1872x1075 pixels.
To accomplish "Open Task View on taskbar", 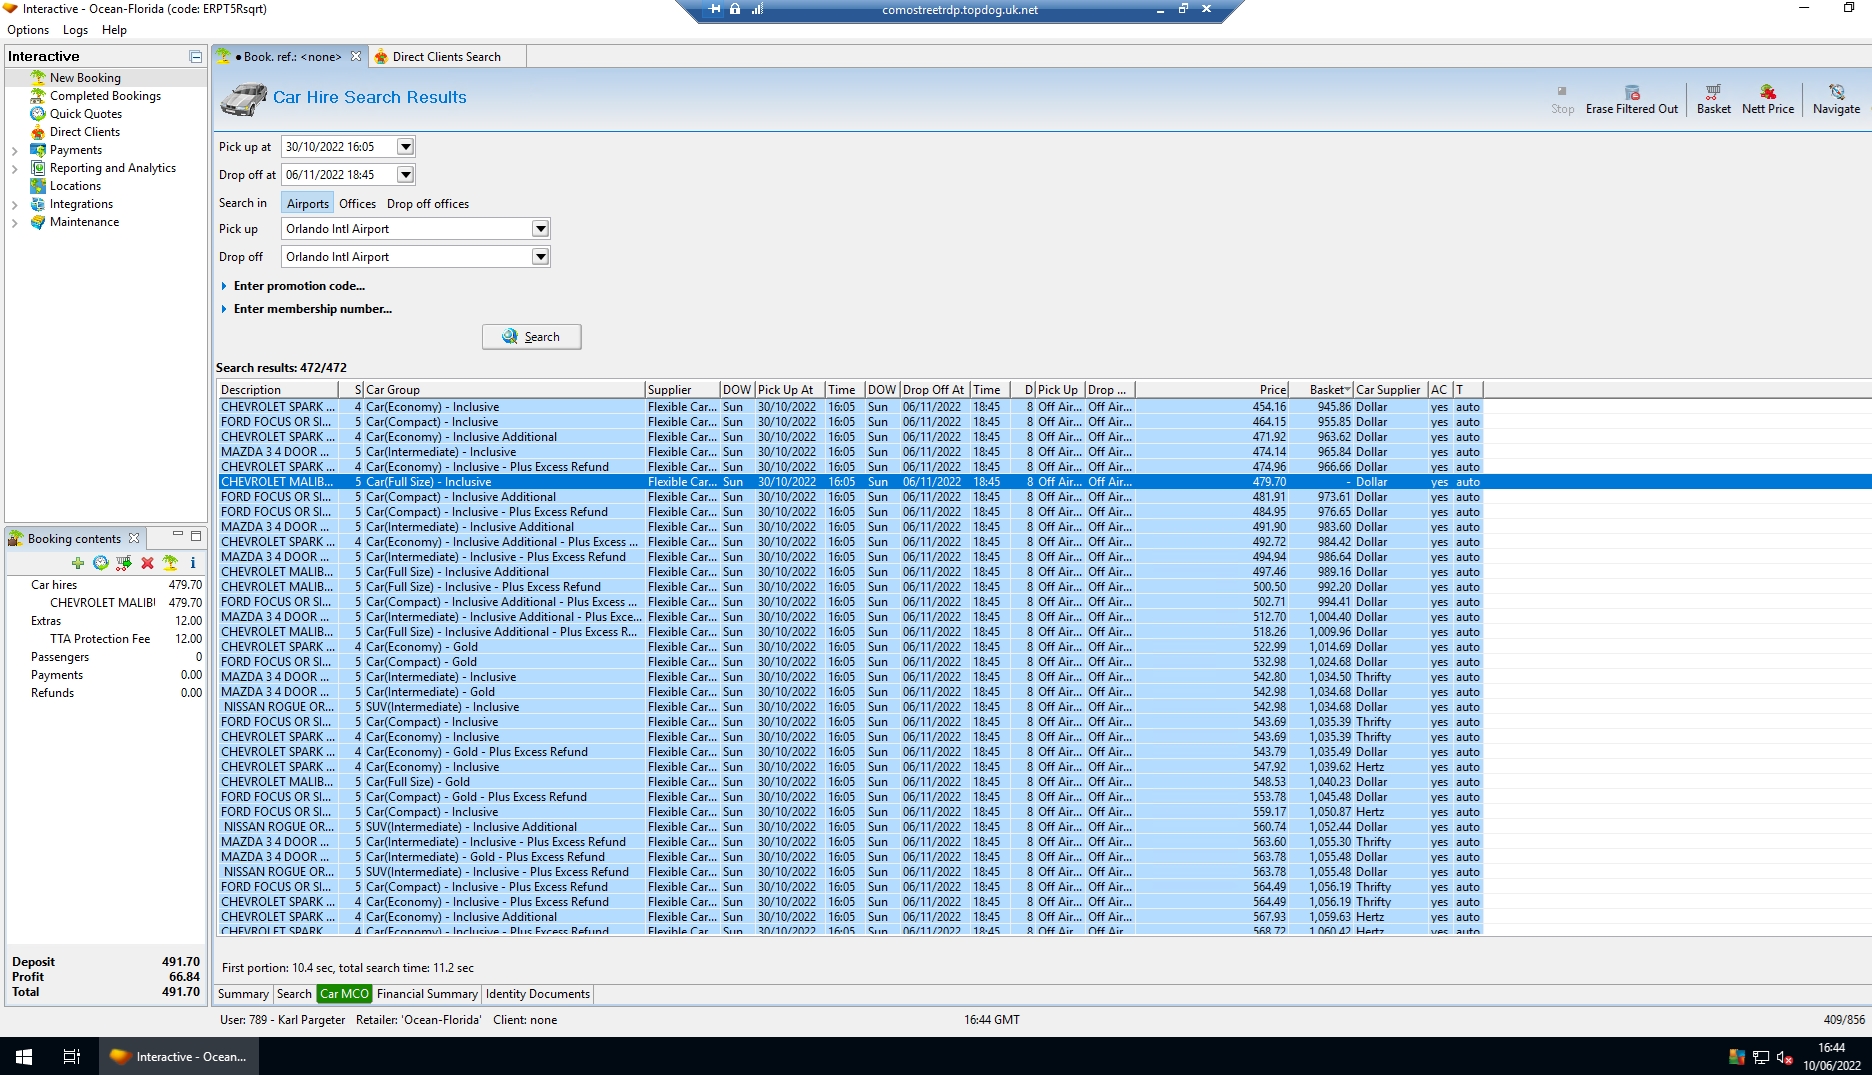I will click(x=72, y=1056).
